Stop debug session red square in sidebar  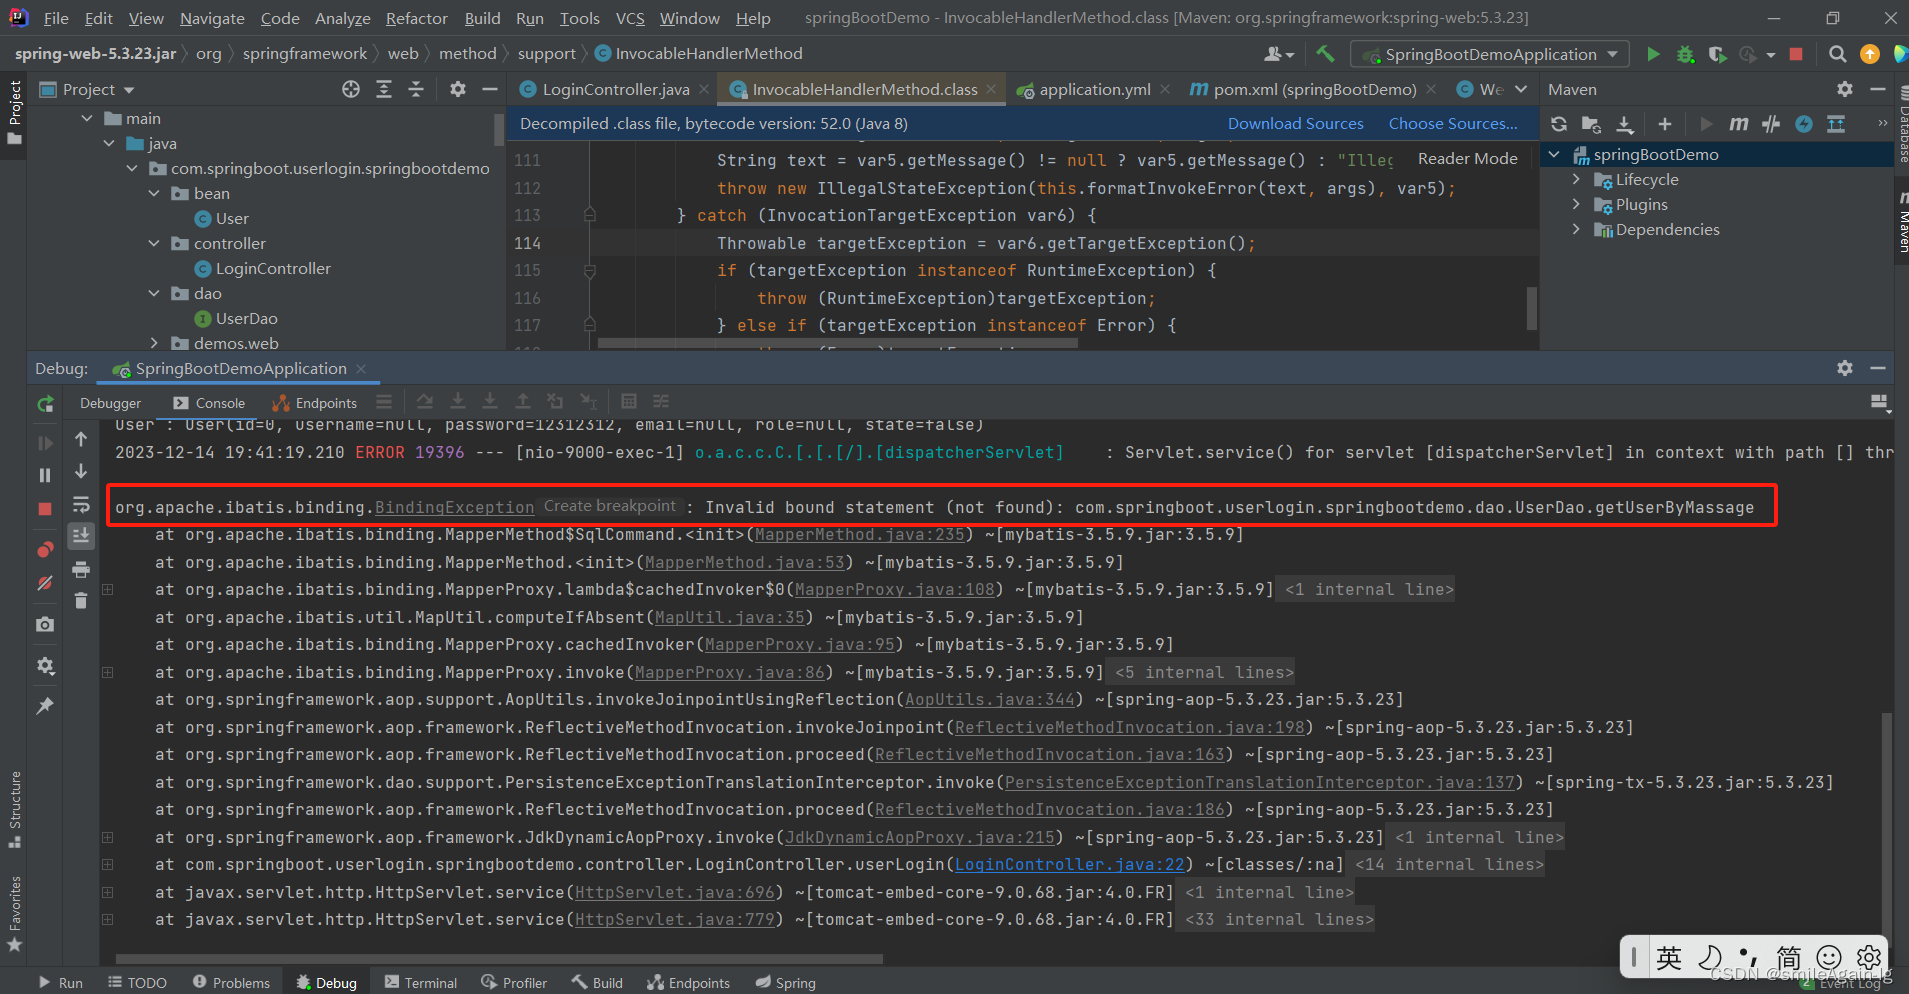pos(45,509)
